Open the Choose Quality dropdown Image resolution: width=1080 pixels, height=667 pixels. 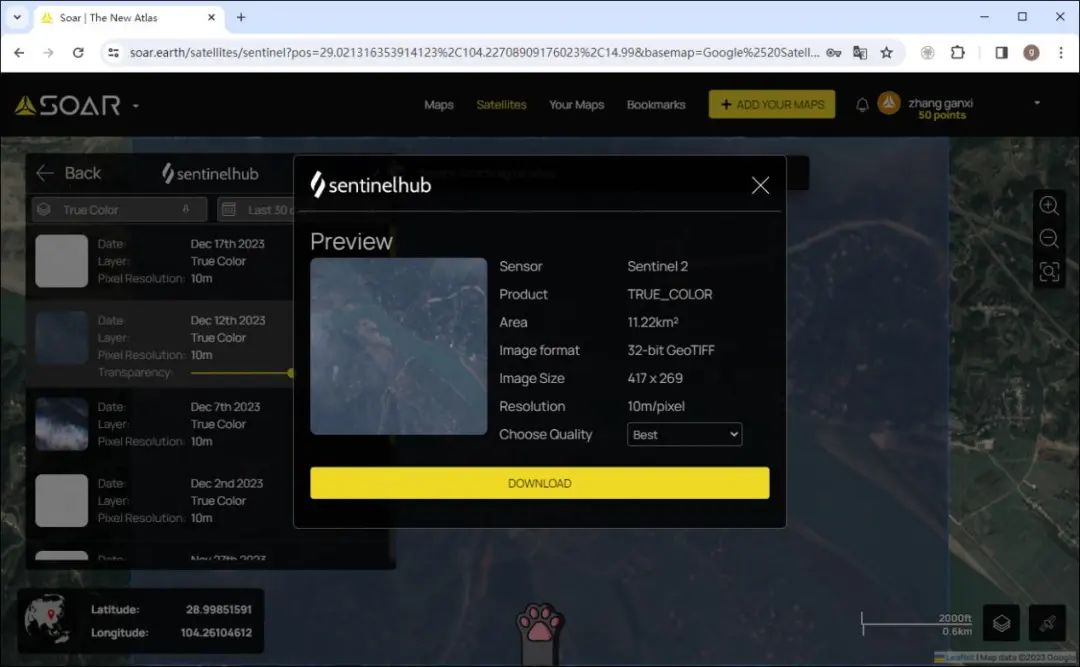[684, 434]
